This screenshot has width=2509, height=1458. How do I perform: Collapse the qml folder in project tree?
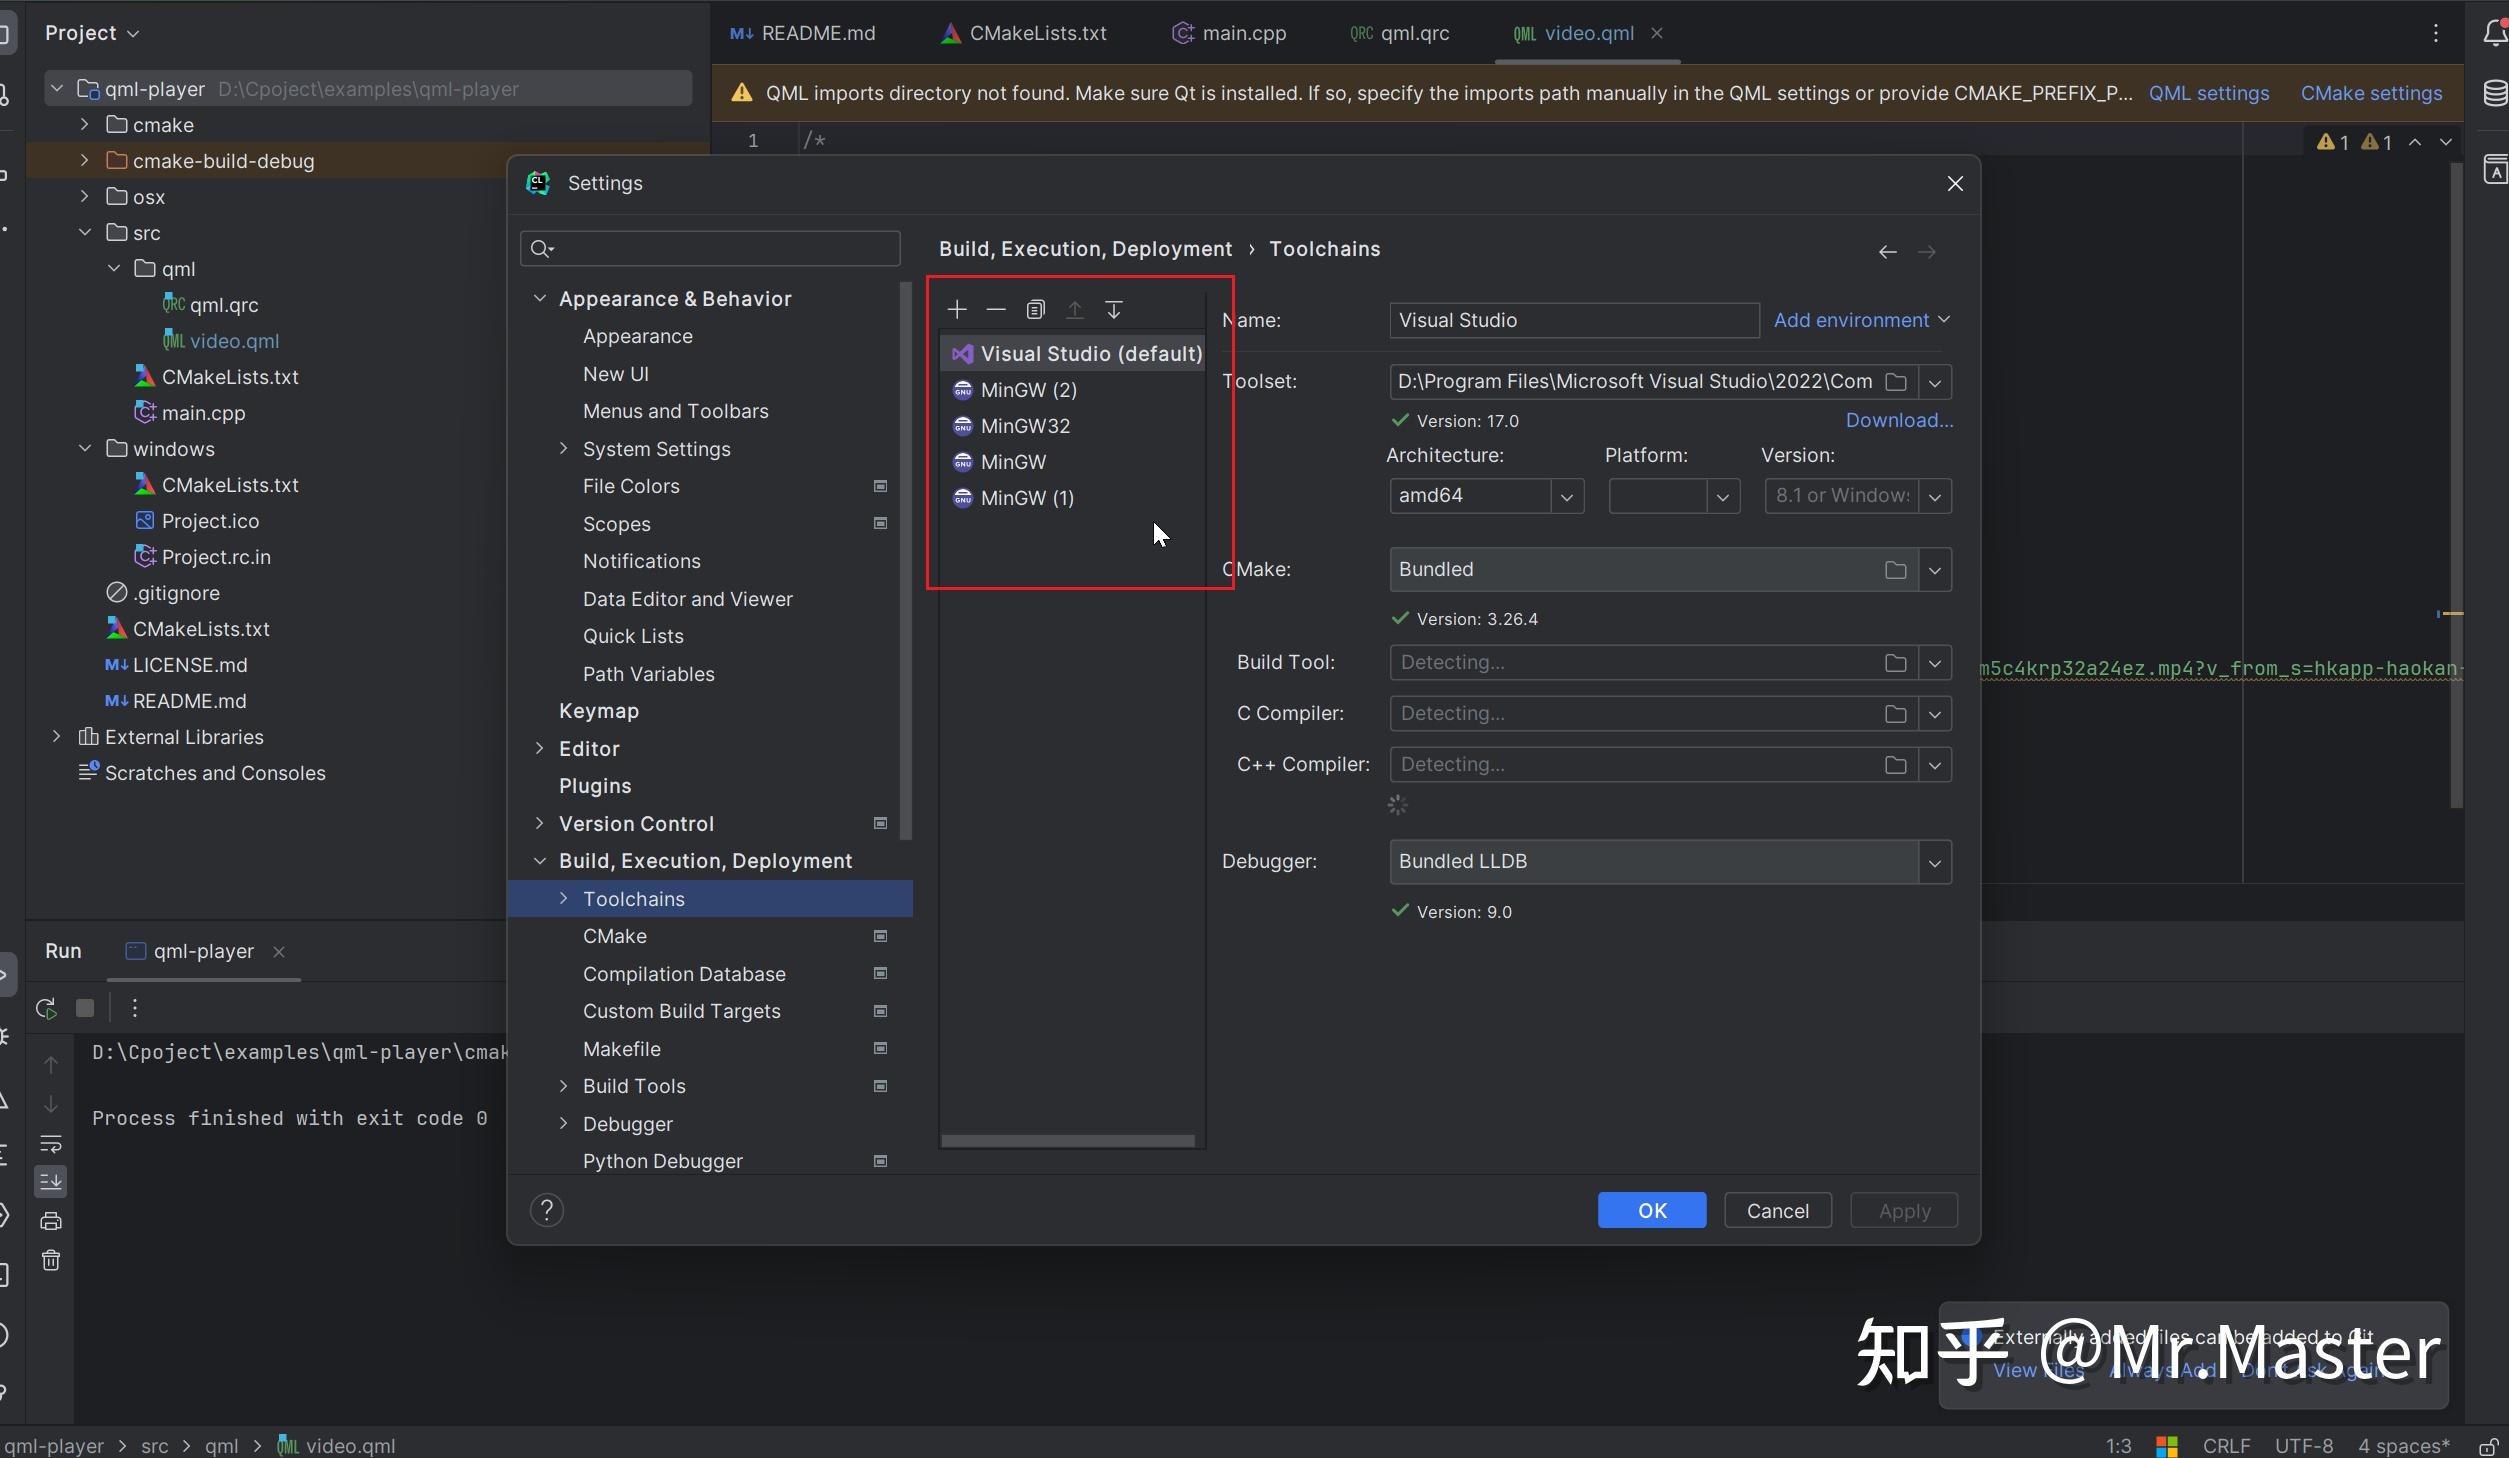pyautogui.click(x=115, y=268)
